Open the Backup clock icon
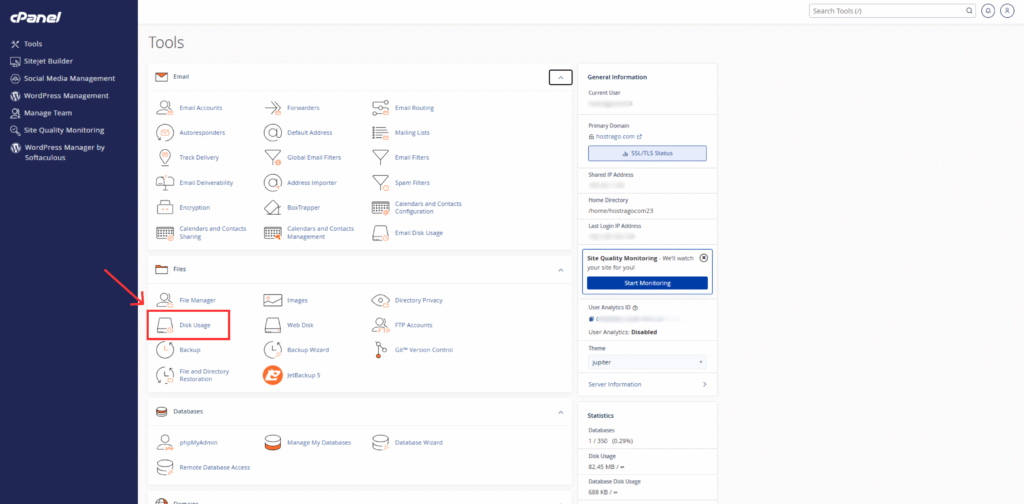This screenshot has height=504, width=1024. point(164,350)
